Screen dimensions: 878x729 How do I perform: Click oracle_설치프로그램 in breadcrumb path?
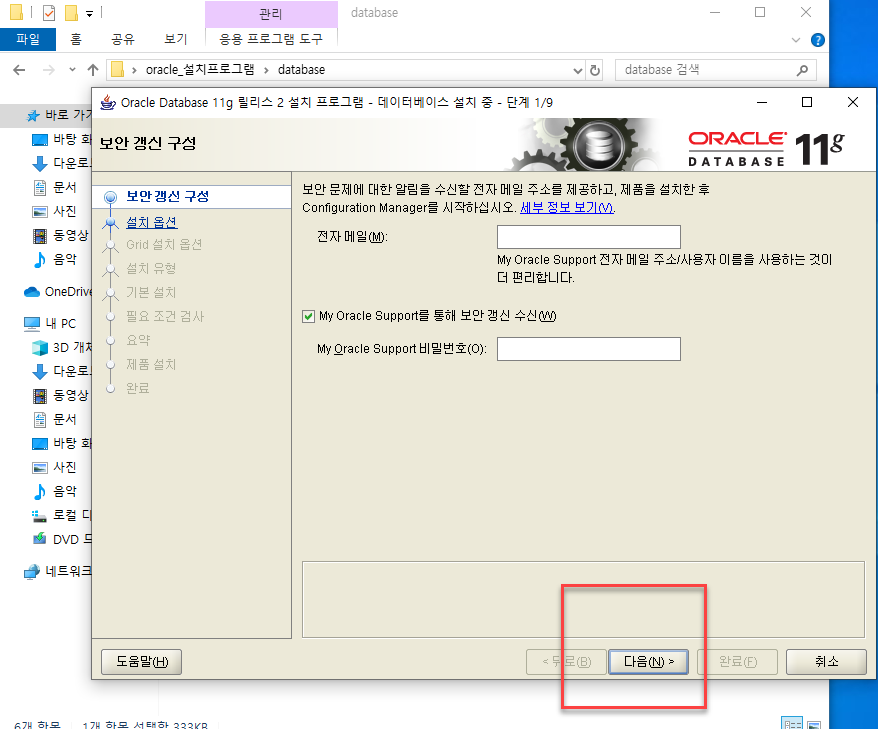click(x=200, y=70)
